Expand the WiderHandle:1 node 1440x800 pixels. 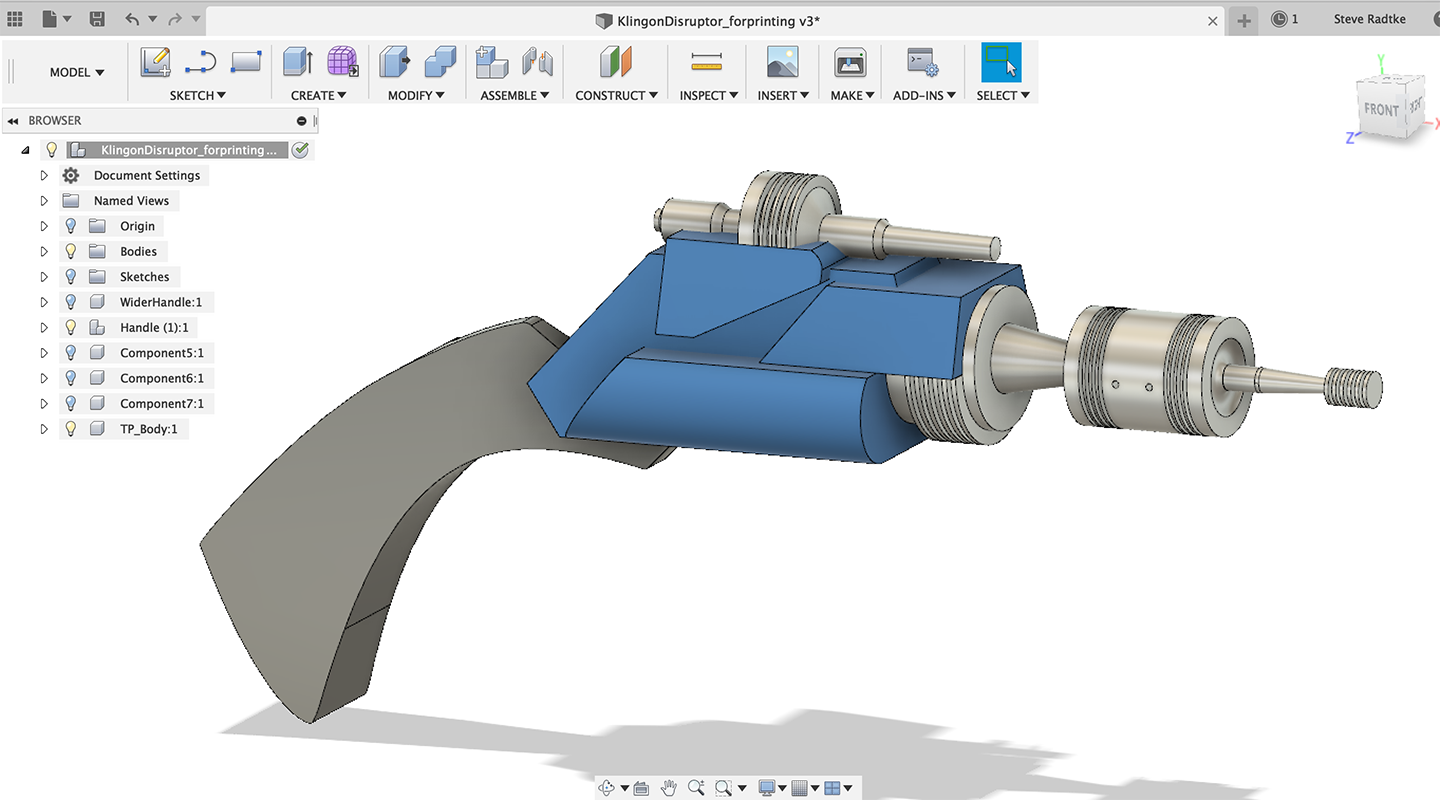click(44, 302)
